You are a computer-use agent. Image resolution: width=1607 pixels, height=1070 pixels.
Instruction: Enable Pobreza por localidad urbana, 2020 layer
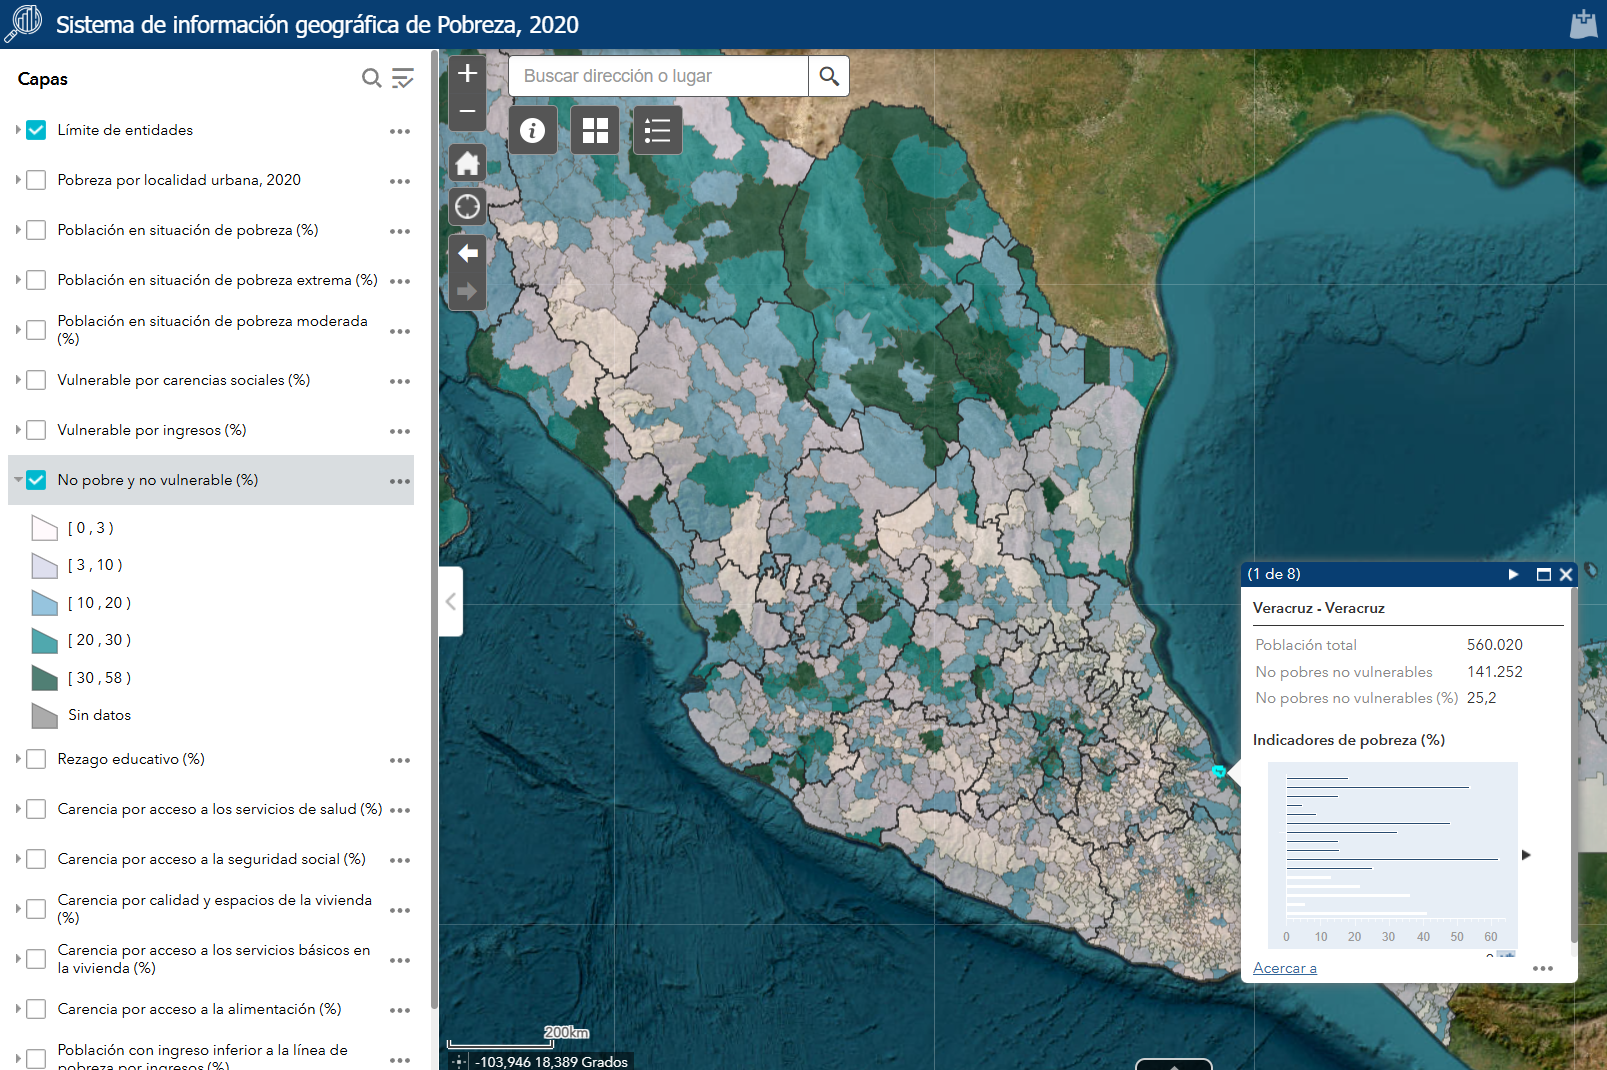[36, 180]
